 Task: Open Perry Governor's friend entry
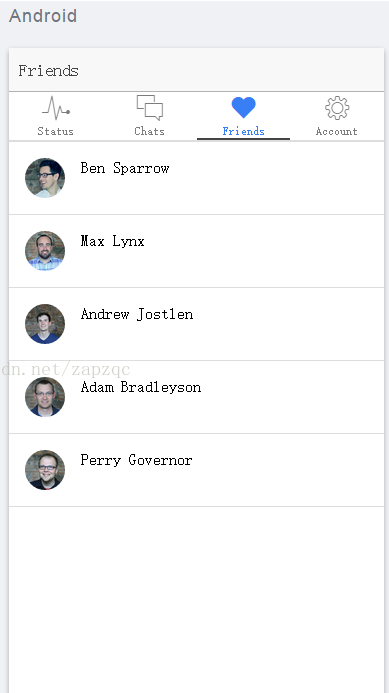[x=196, y=470]
